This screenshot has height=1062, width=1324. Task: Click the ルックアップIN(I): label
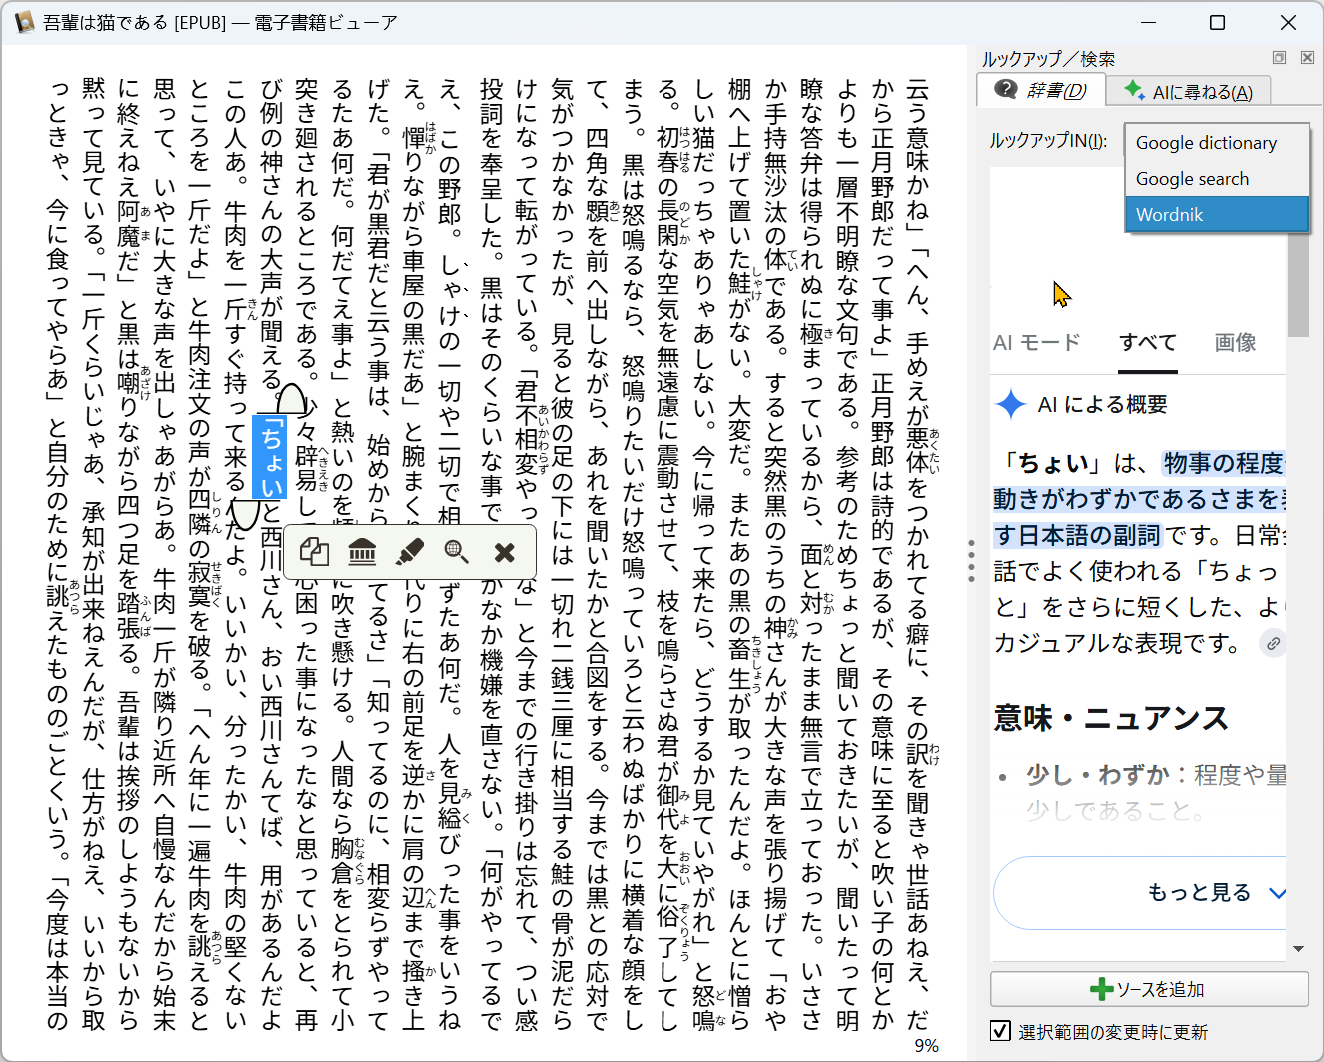1049,141
